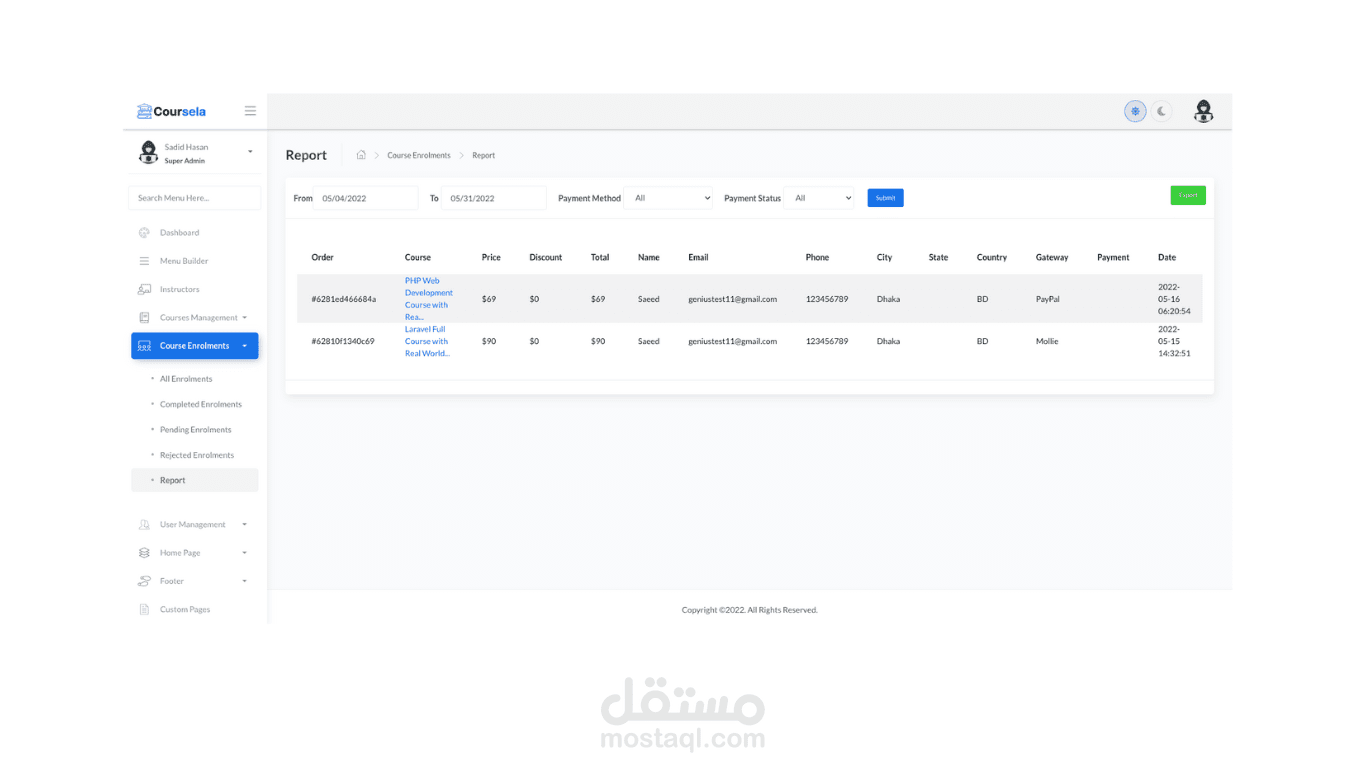Click the Gateway column header
Viewport: 1366px width, 768px height.
1052,257
